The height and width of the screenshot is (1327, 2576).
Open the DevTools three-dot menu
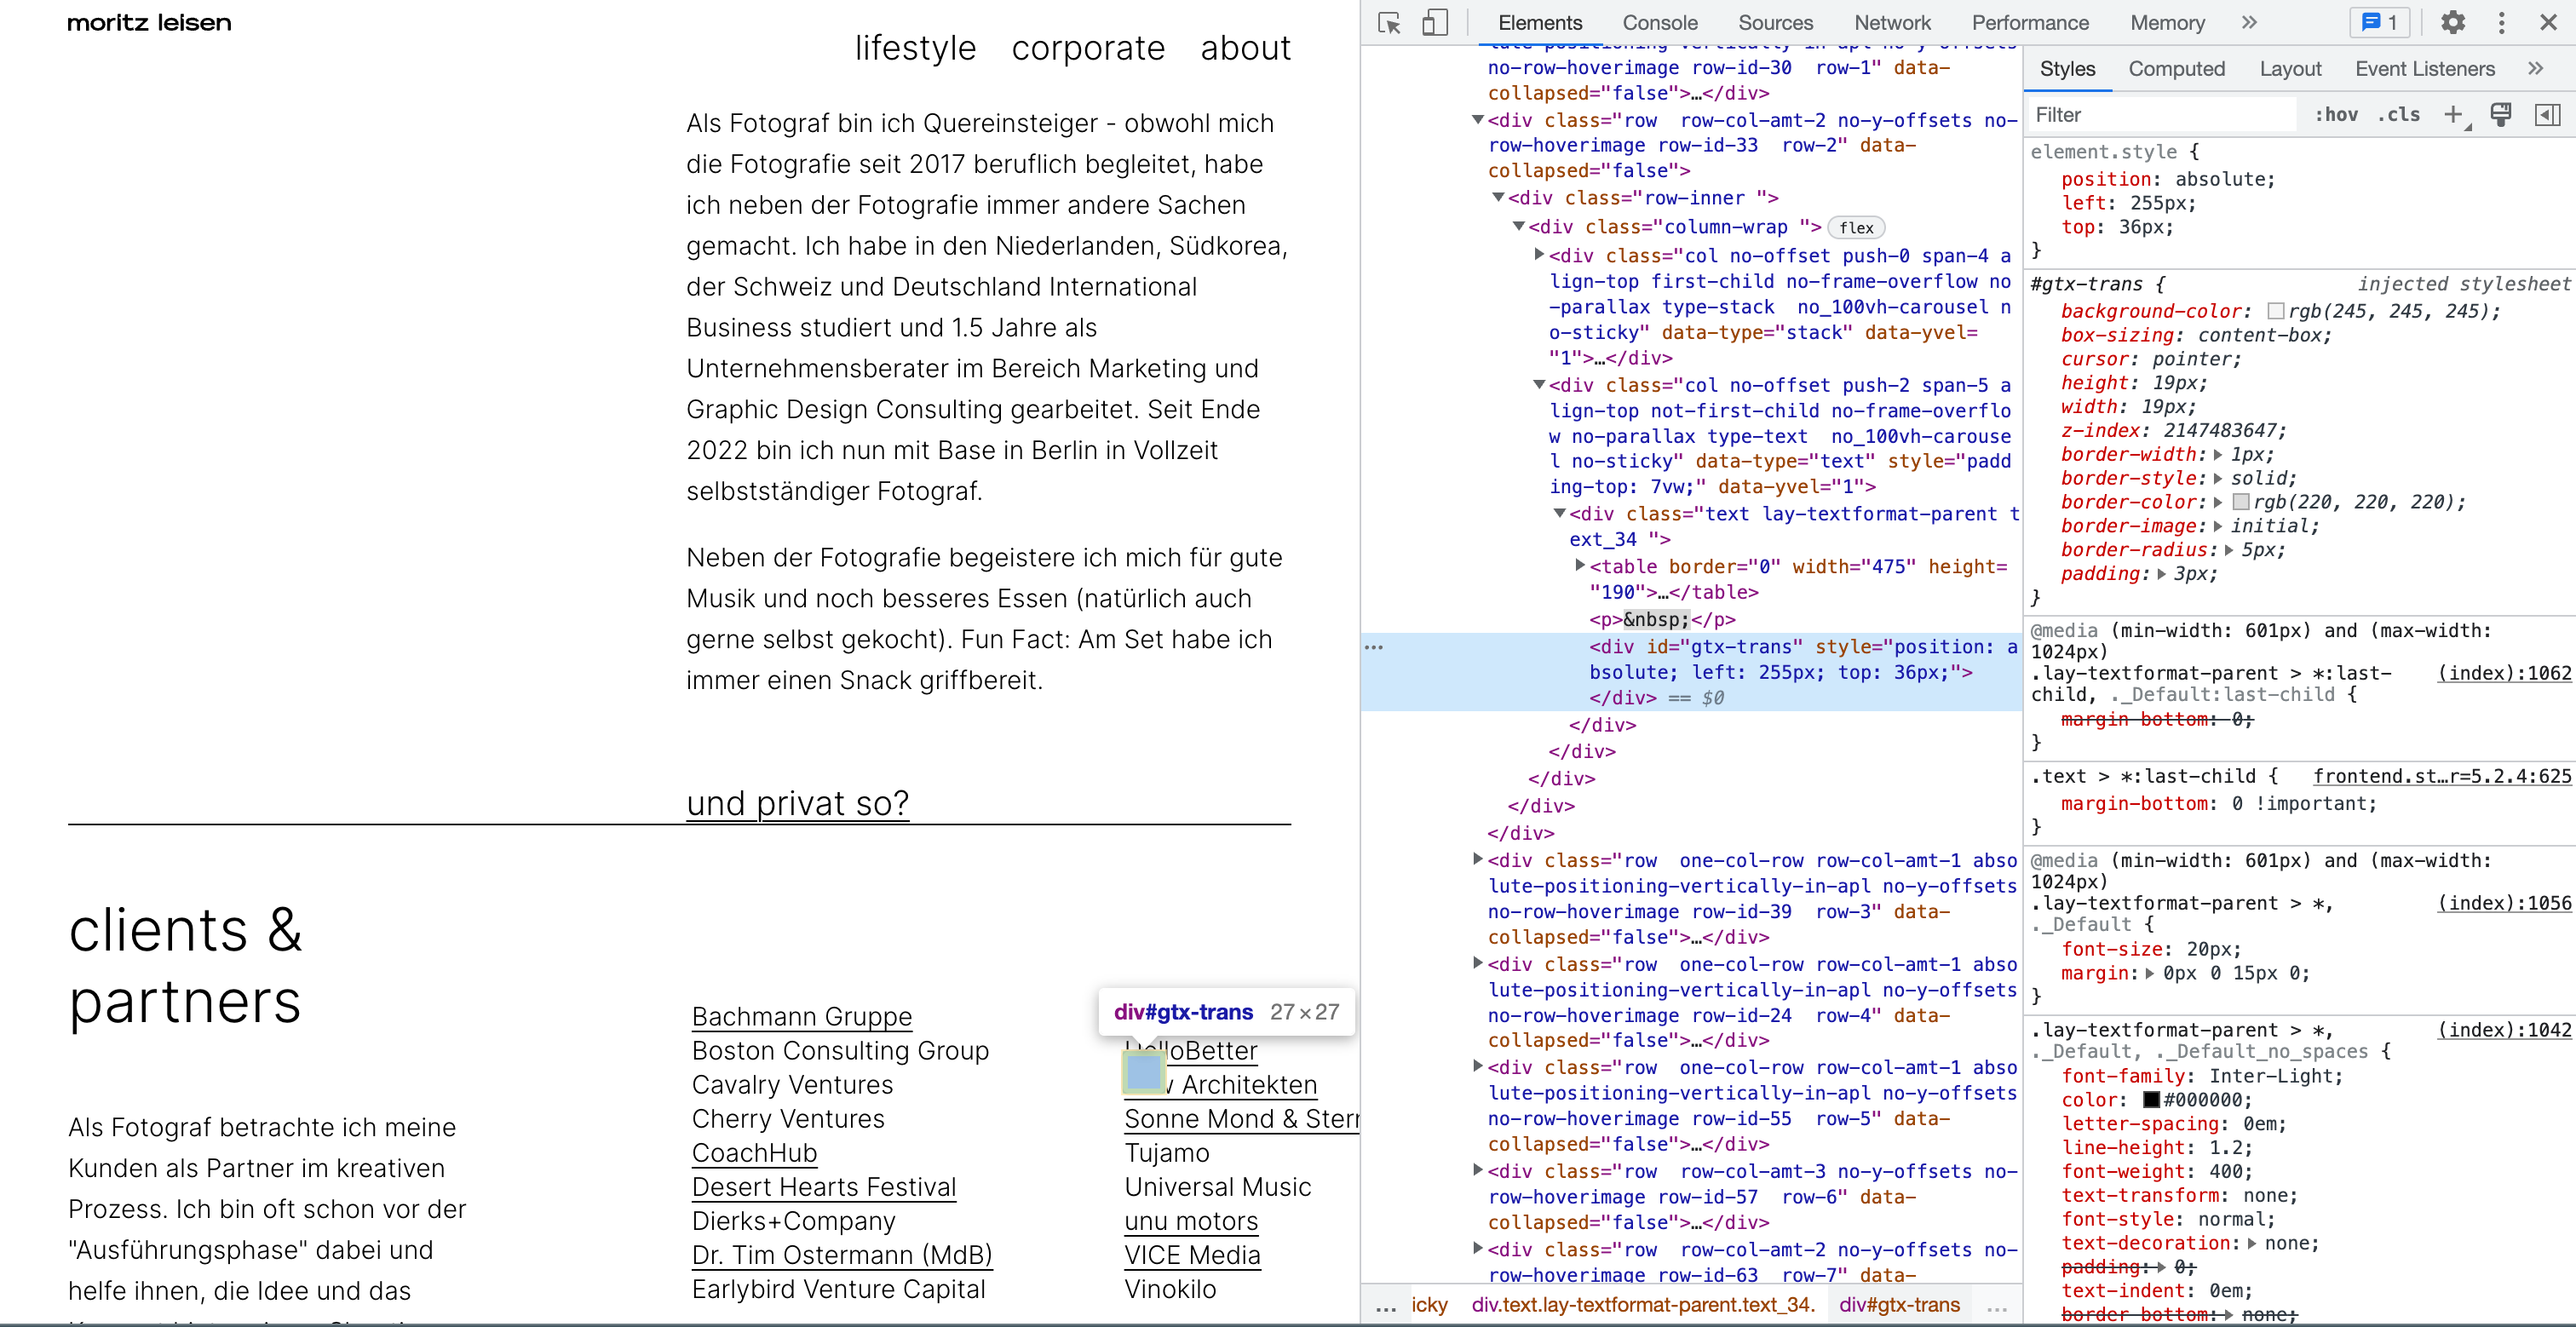tap(2501, 23)
